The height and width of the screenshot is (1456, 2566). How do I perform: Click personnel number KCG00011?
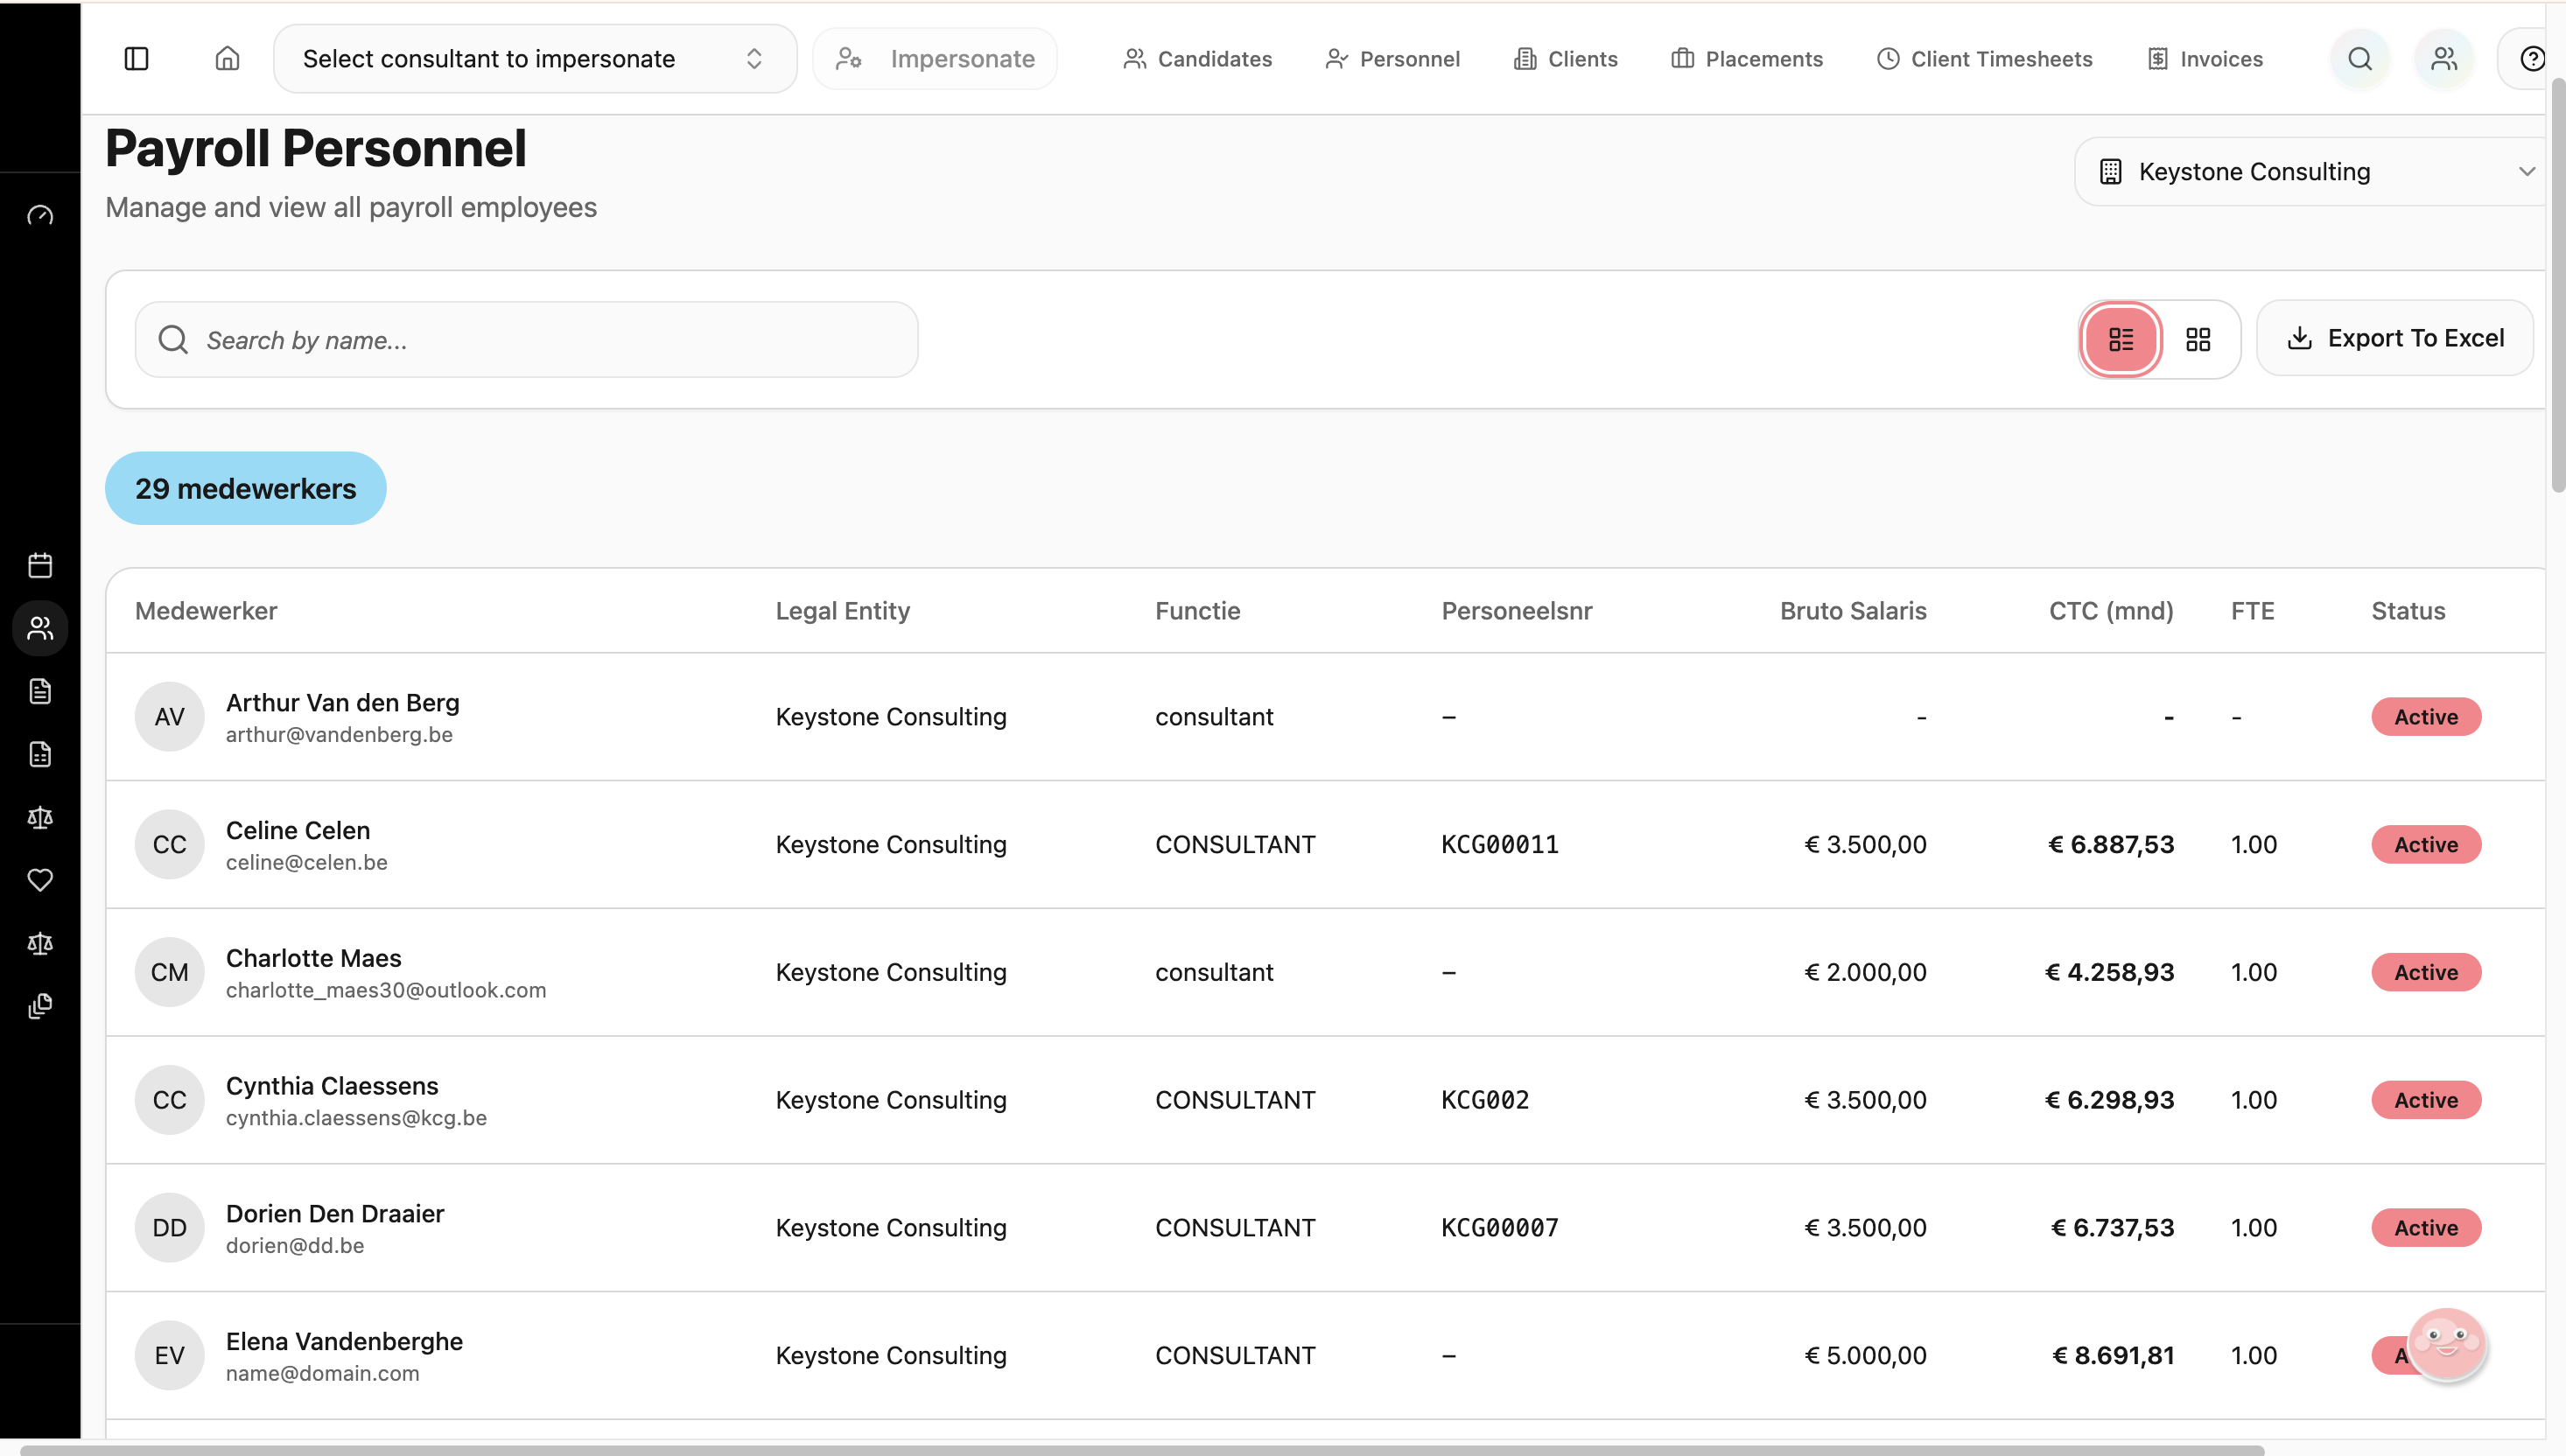click(1499, 844)
